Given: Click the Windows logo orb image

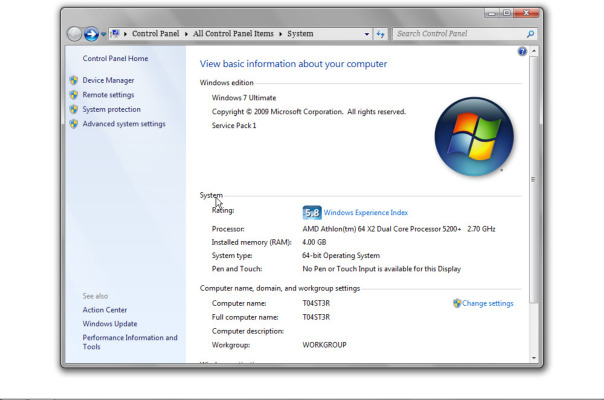Looking at the screenshot, I should pos(474,137).
